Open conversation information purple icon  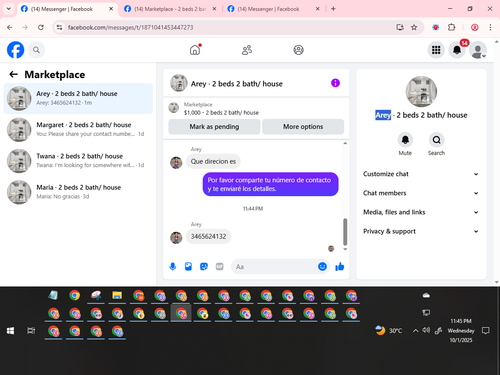click(x=335, y=83)
